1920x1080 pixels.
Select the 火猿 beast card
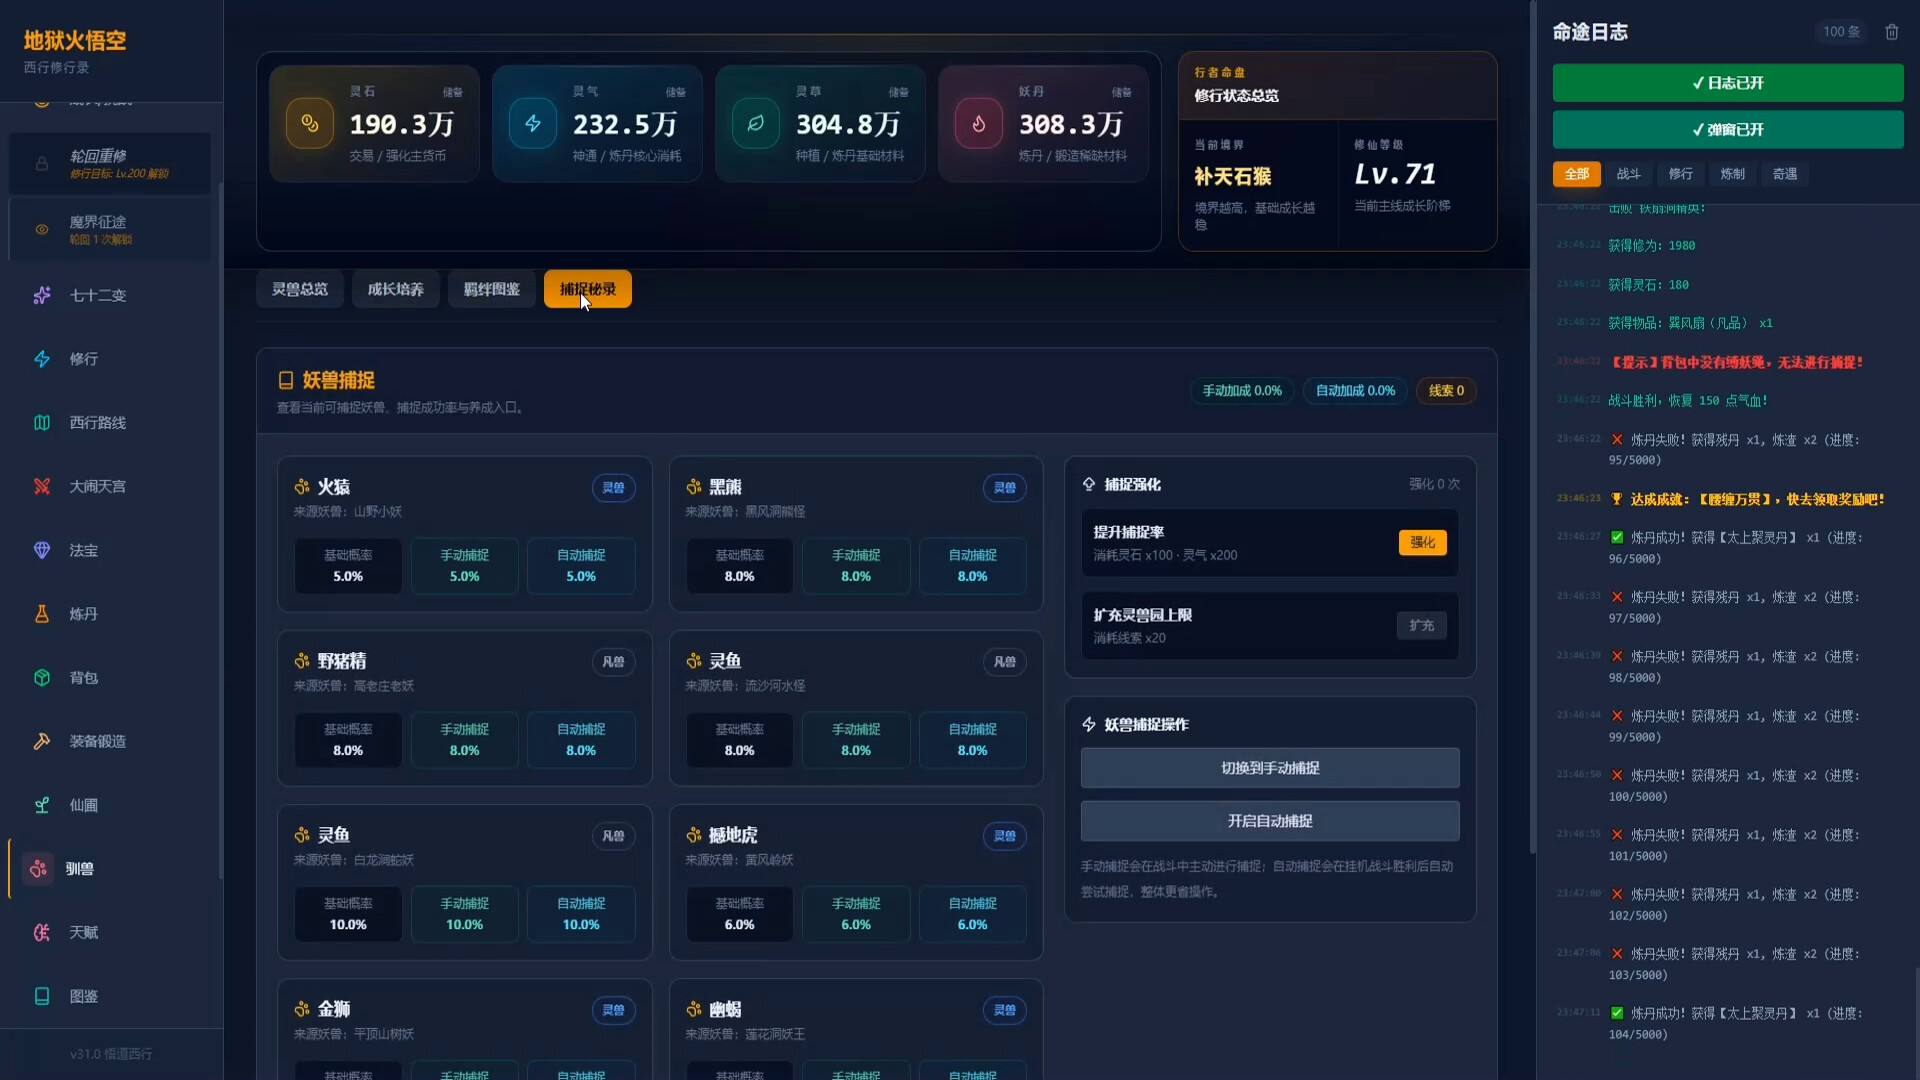(x=464, y=533)
